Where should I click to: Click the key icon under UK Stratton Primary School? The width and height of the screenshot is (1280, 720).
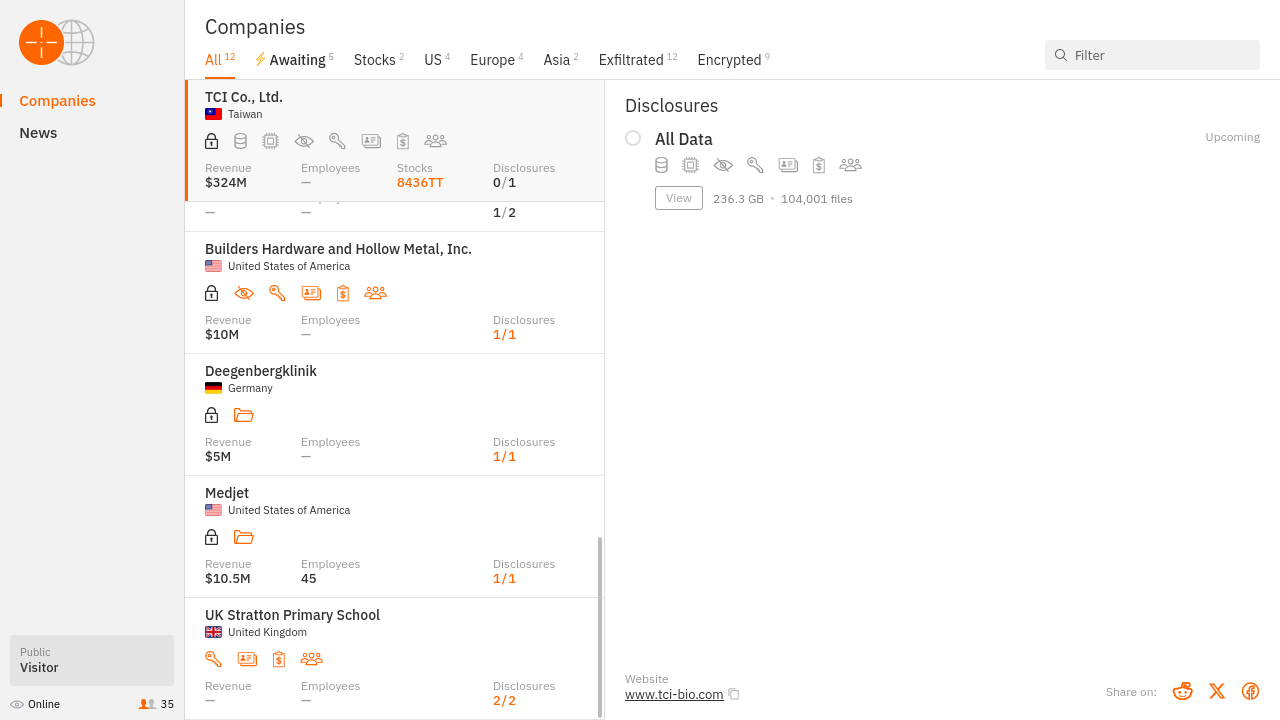tap(213, 659)
